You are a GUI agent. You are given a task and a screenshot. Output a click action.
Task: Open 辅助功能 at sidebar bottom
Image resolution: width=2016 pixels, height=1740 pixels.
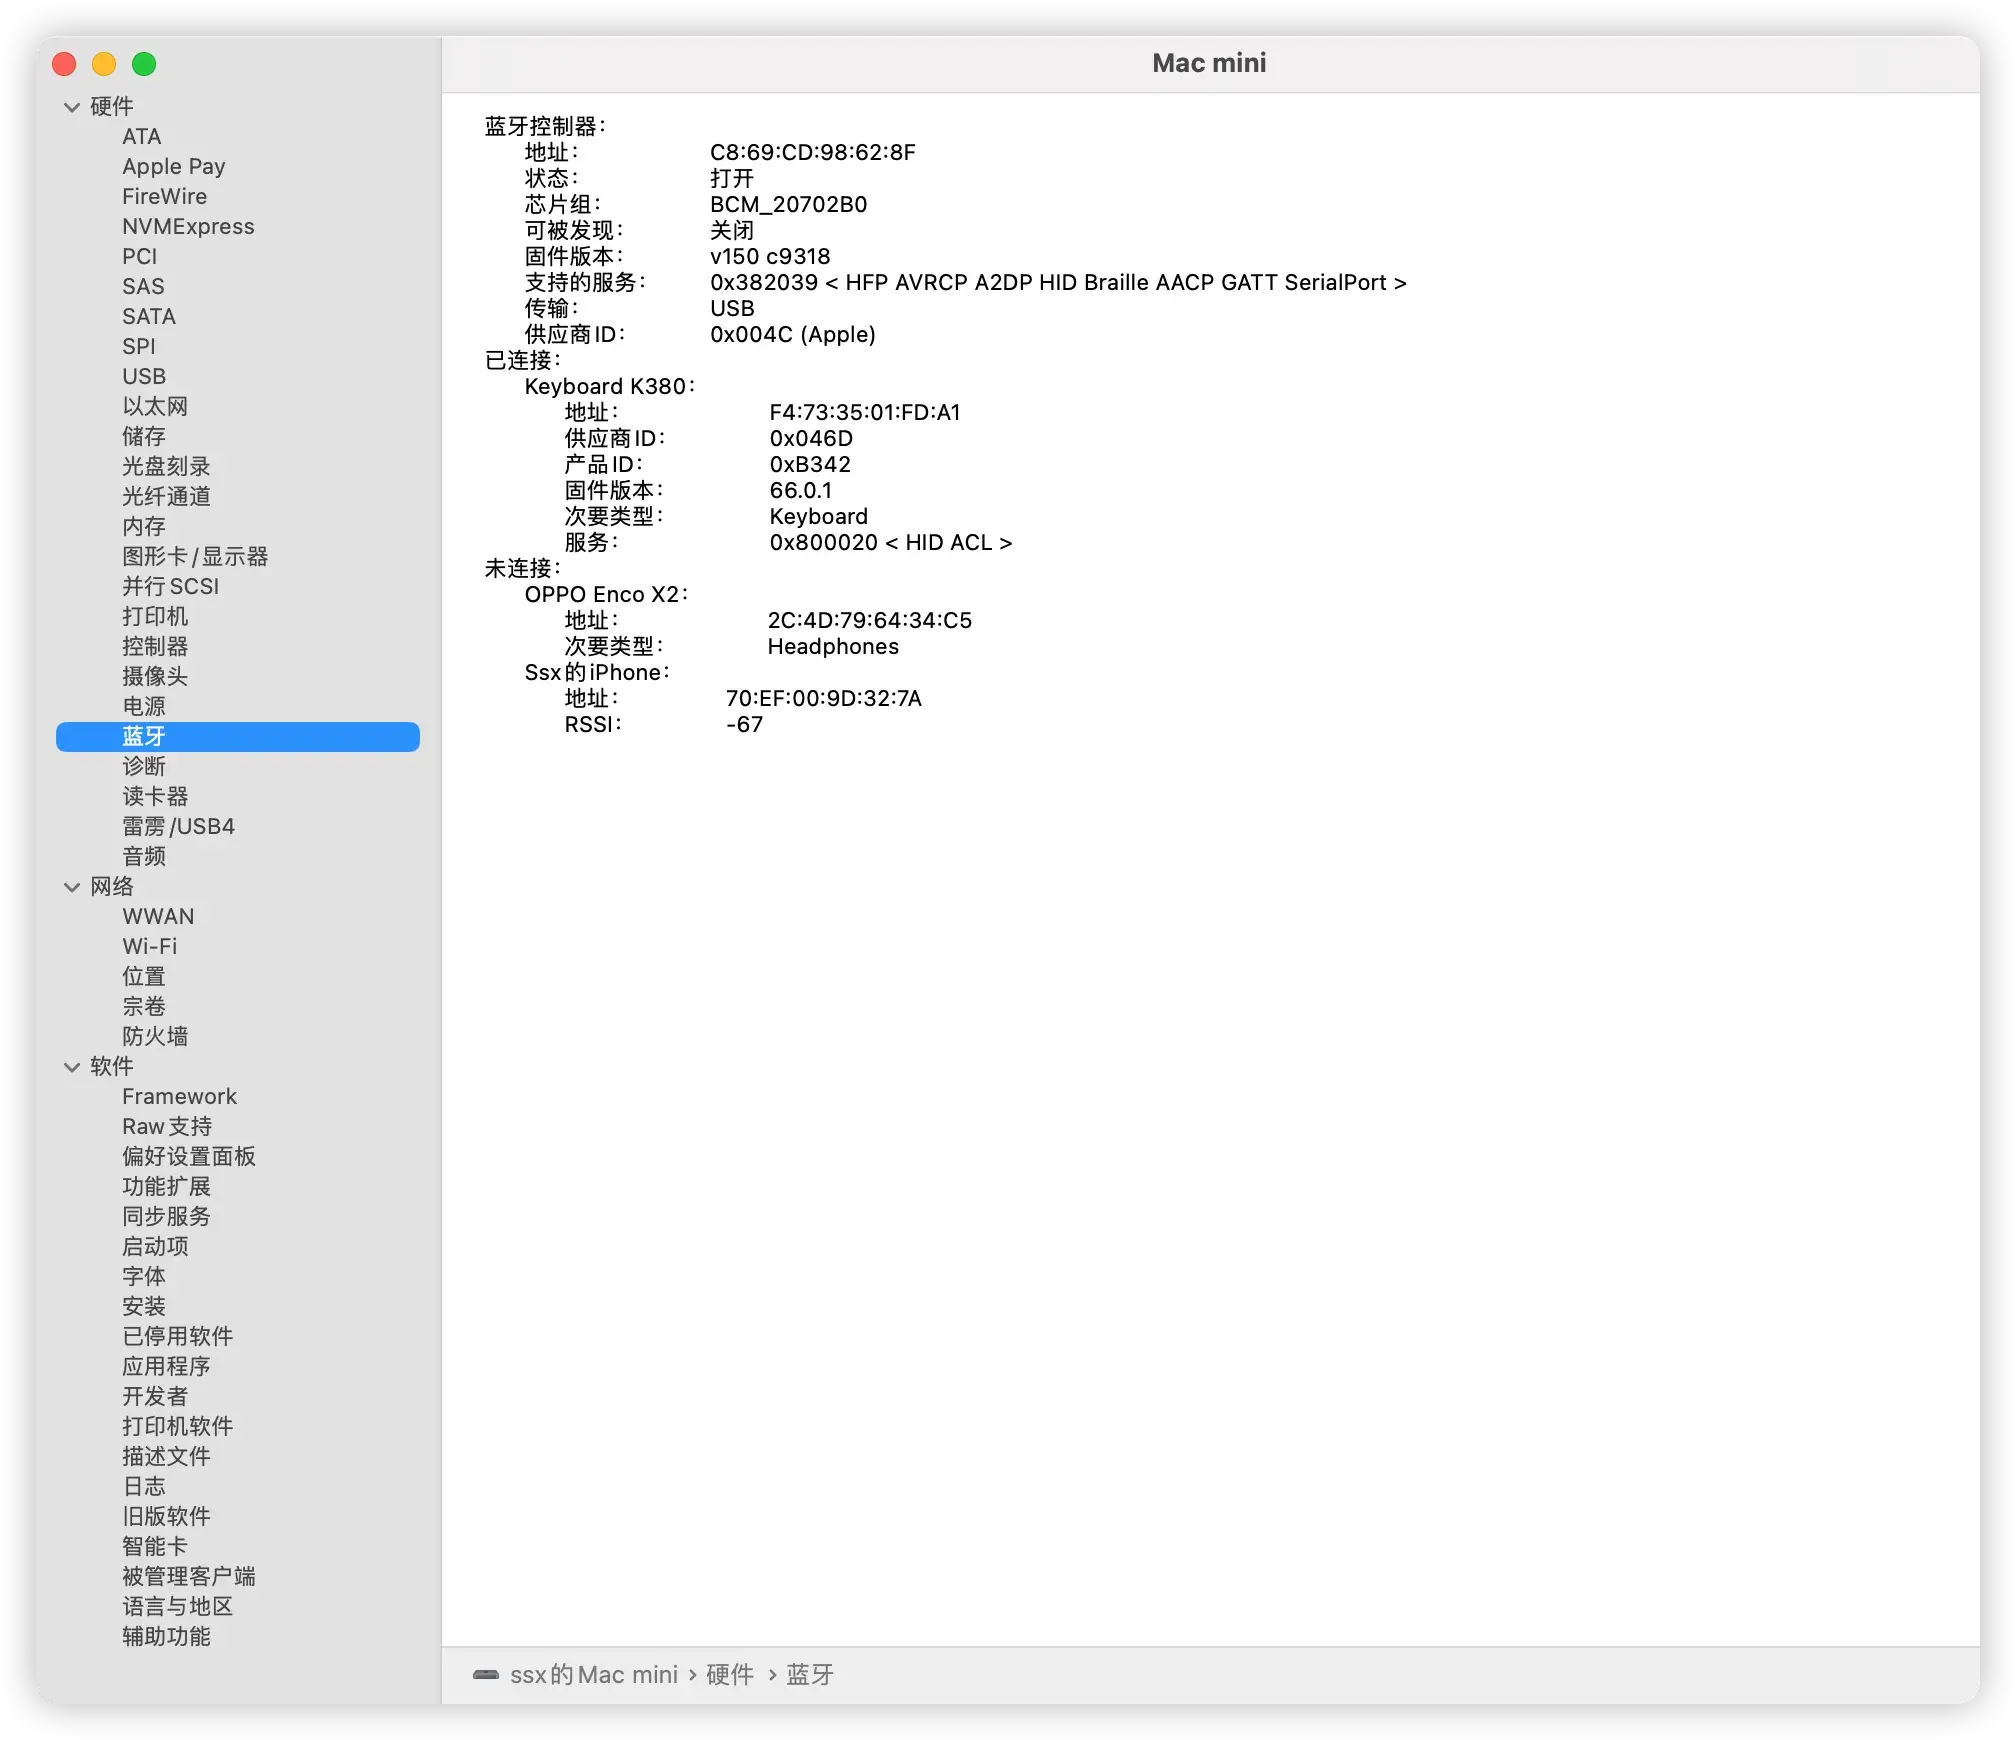click(166, 1636)
